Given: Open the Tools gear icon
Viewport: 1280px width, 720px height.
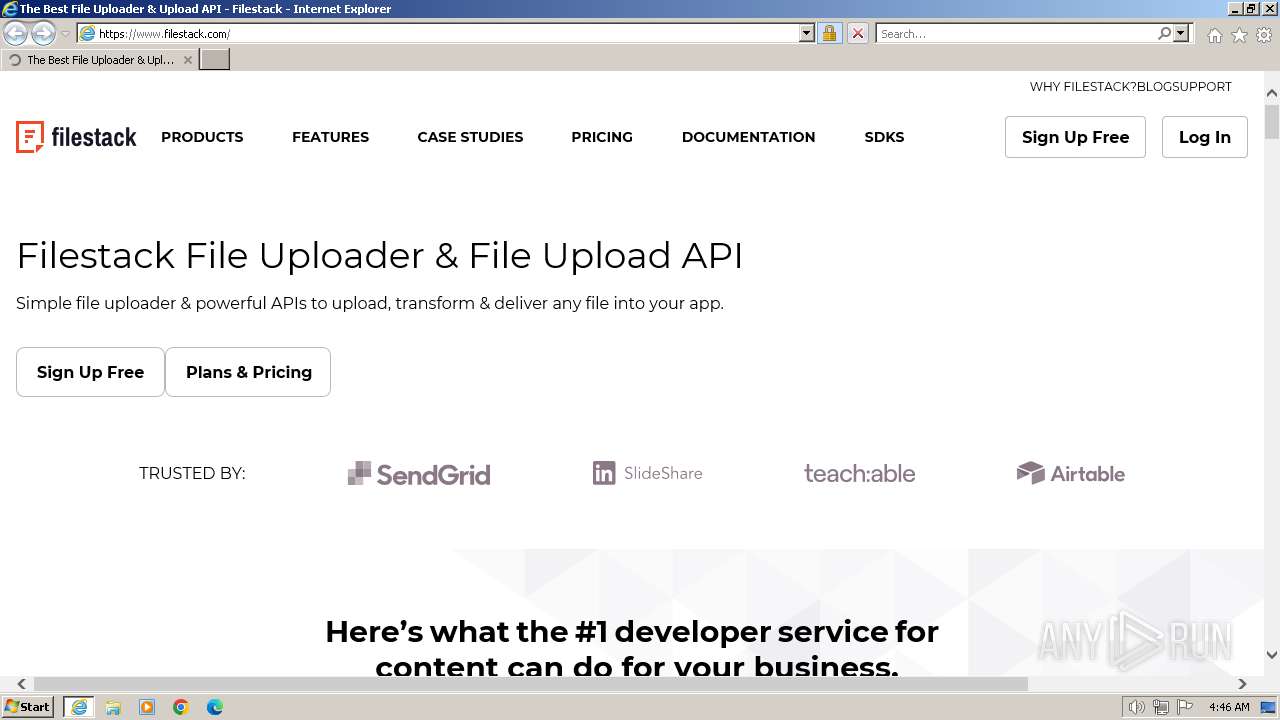Looking at the screenshot, I should 1264,35.
